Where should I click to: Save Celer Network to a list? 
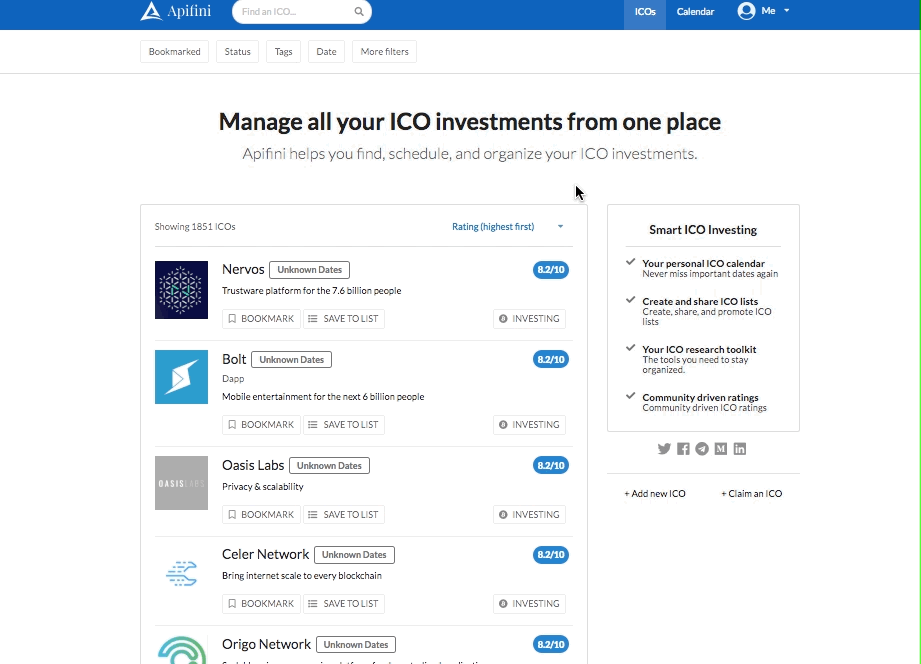pyautogui.click(x=344, y=603)
